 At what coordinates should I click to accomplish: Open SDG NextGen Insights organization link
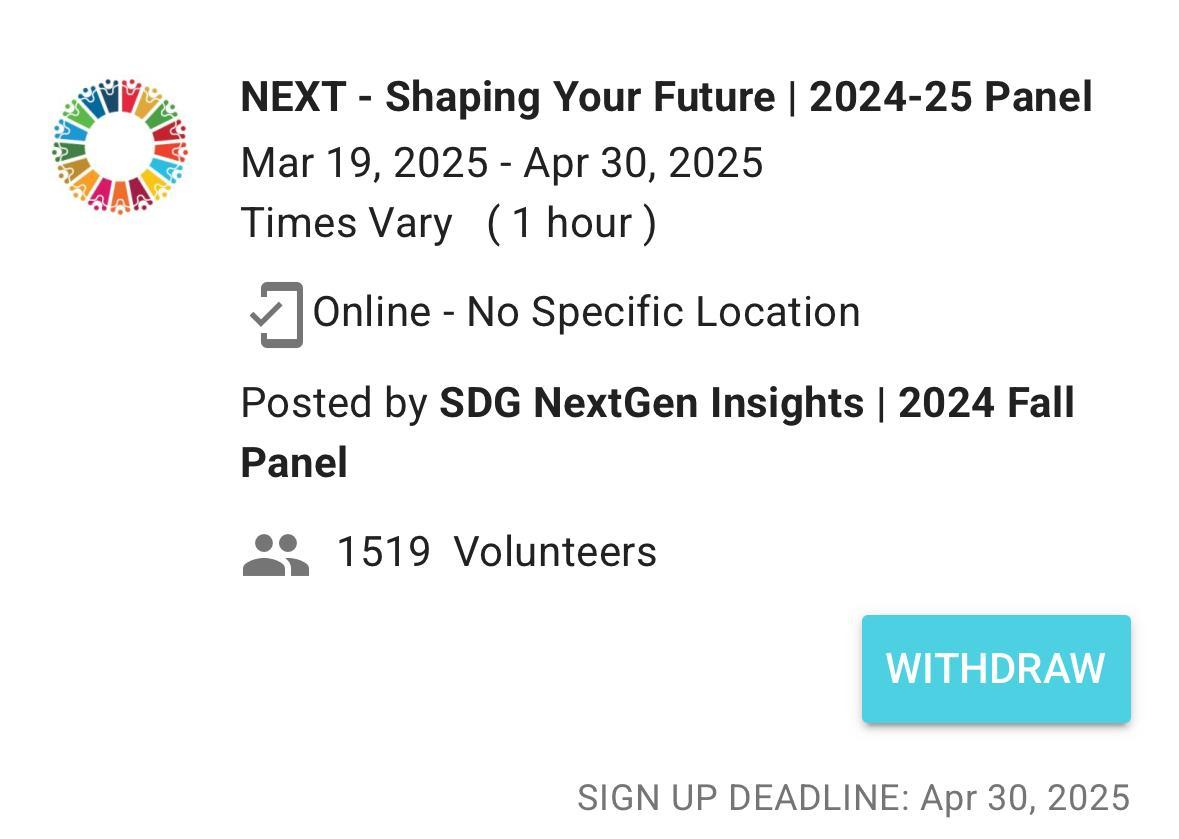(651, 404)
